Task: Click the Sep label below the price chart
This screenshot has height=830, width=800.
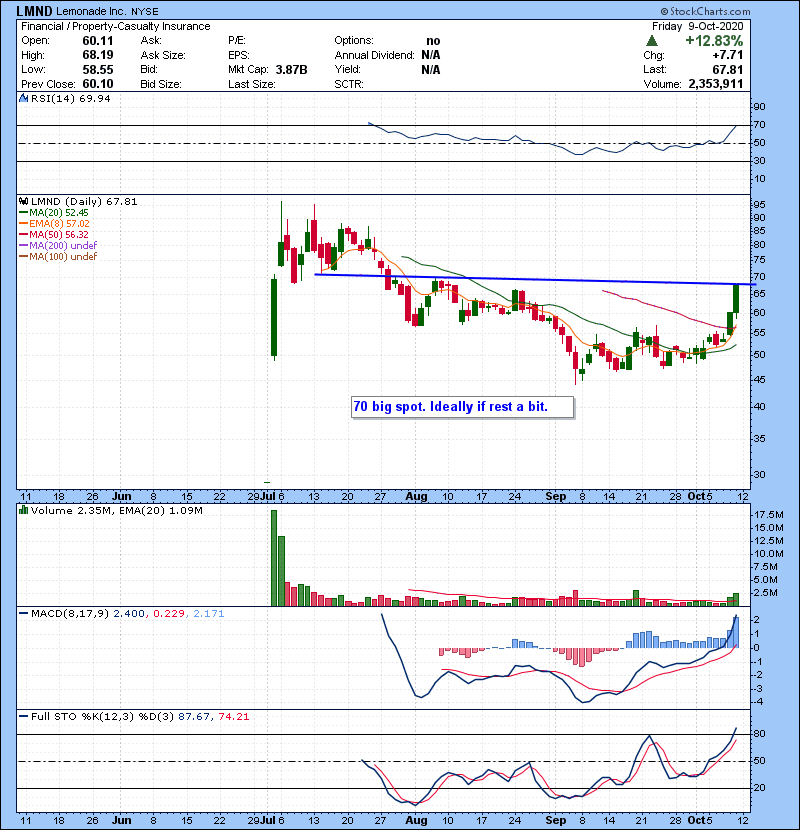Action: pyautogui.click(x=555, y=497)
